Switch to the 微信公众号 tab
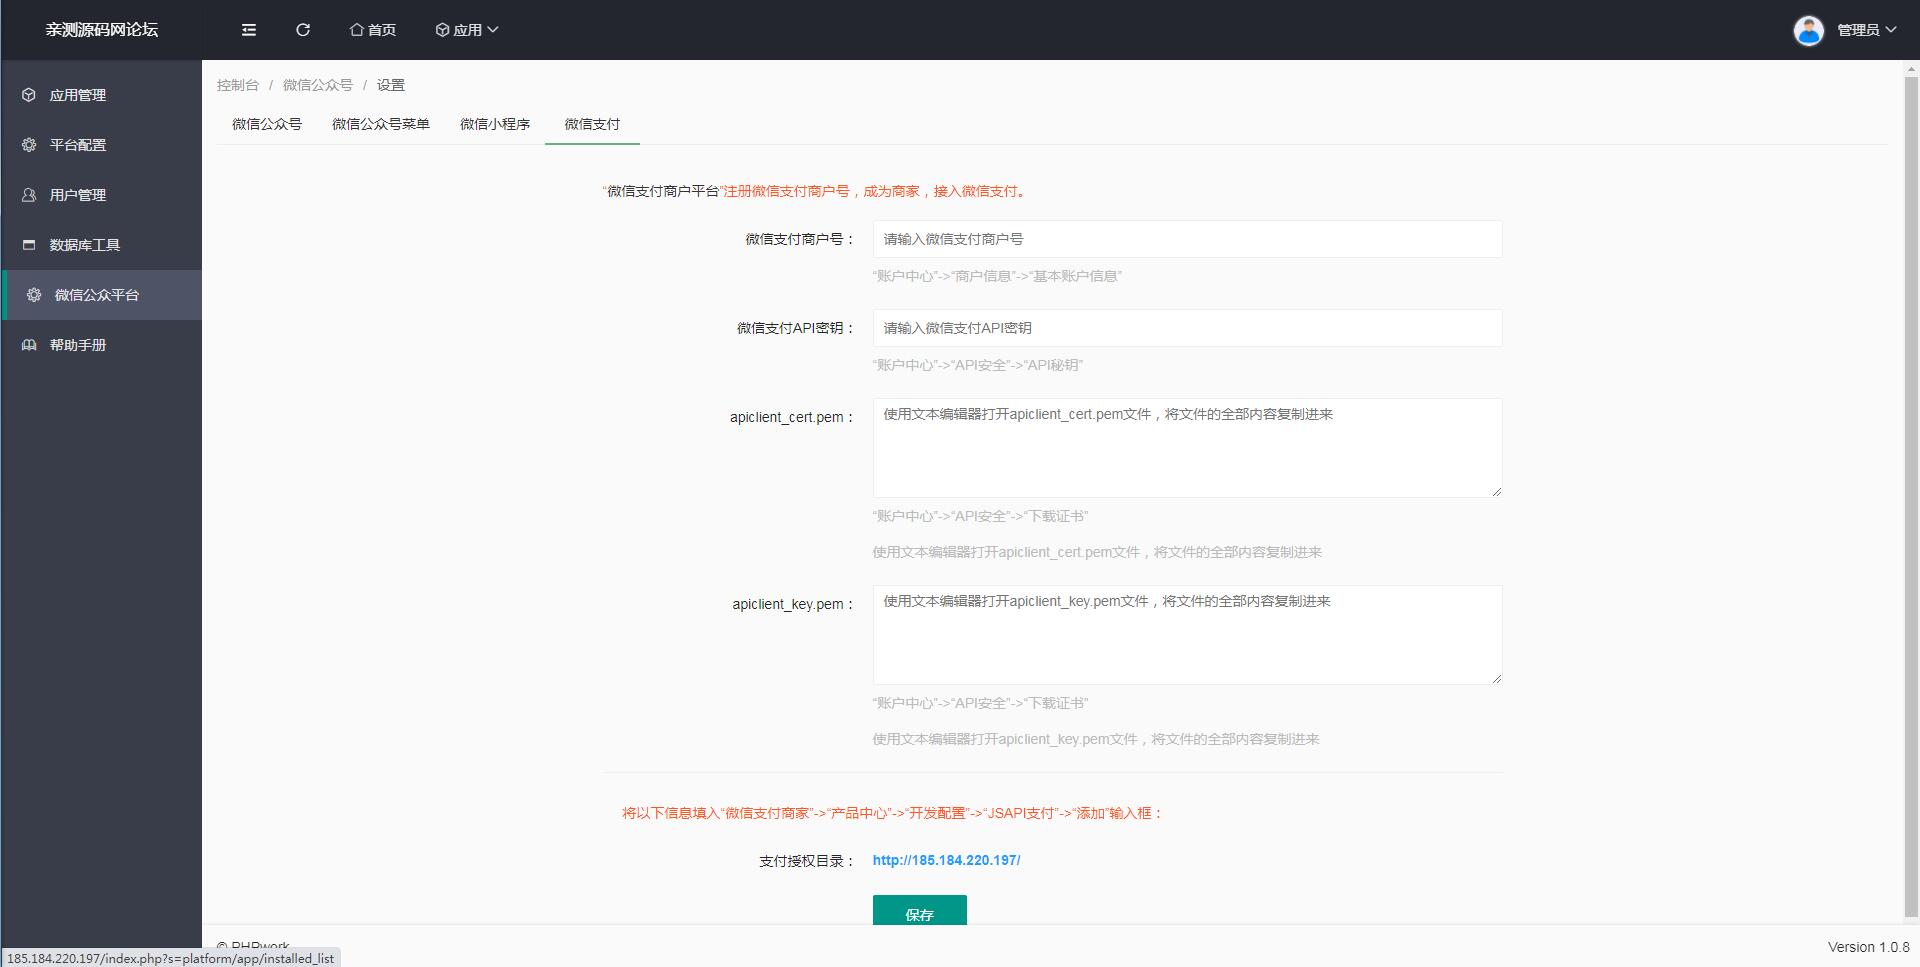 (266, 124)
